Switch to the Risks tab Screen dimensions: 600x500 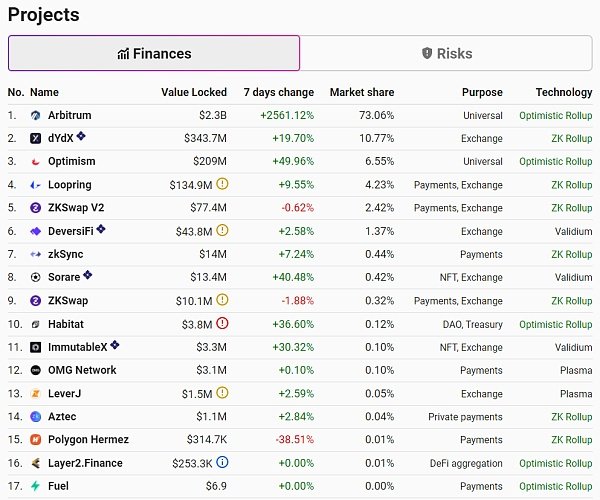(x=446, y=53)
